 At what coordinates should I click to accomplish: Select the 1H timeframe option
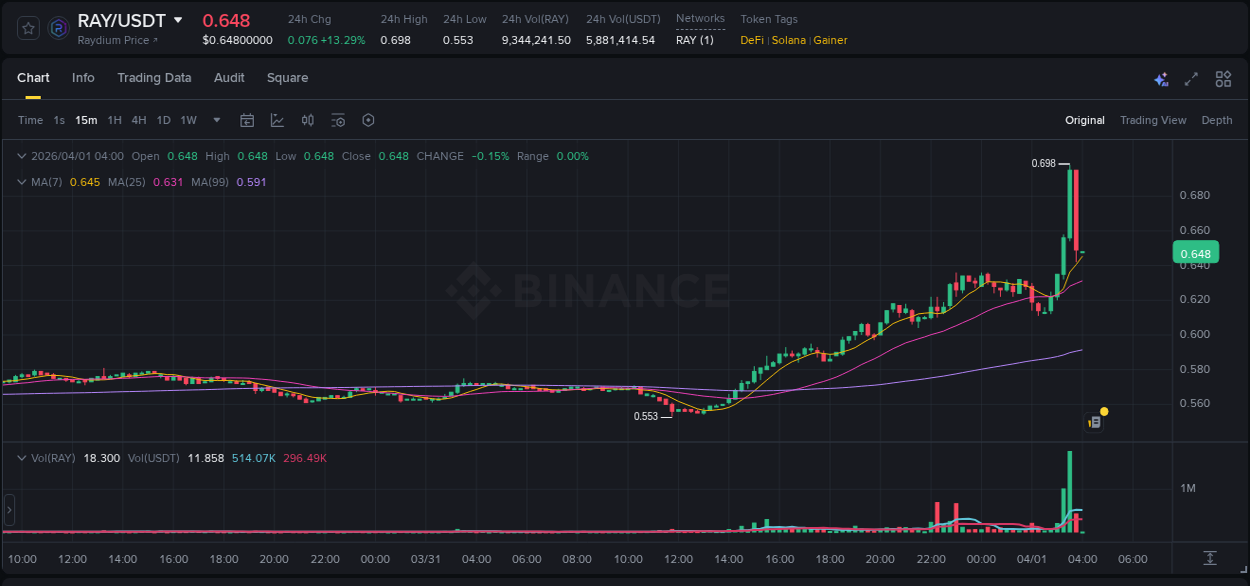click(x=115, y=120)
